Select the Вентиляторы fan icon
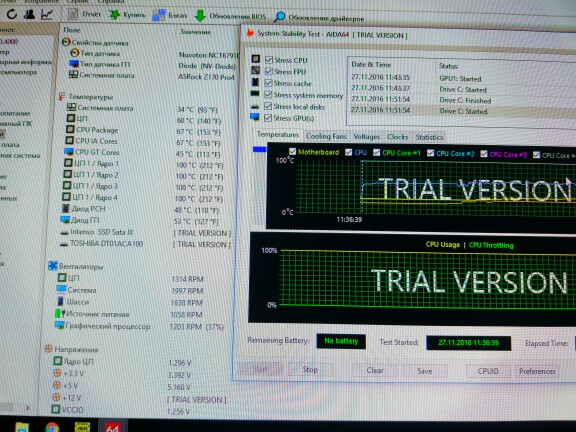Viewport: 576px width, 432px height. pyautogui.click(x=53, y=266)
